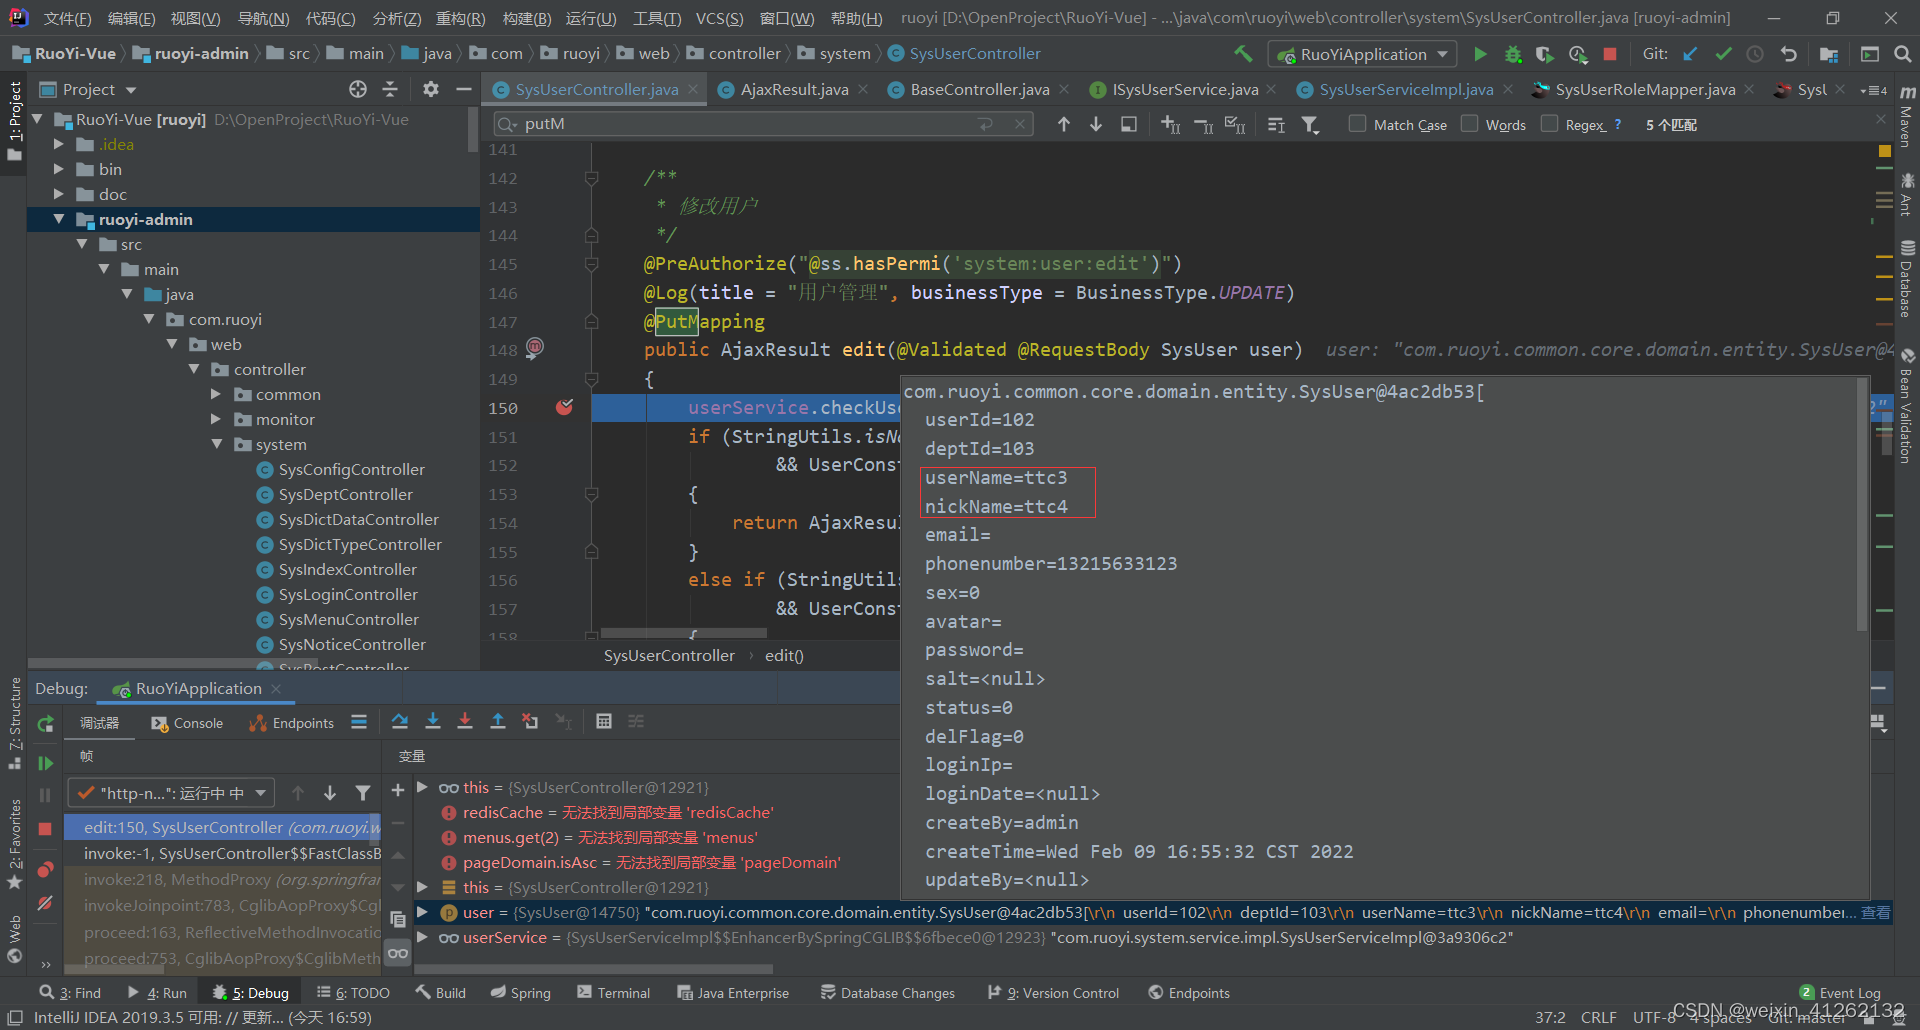This screenshot has height=1030, width=1920.
Task: Open 6: TODO tool window
Action: coord(354,993)
